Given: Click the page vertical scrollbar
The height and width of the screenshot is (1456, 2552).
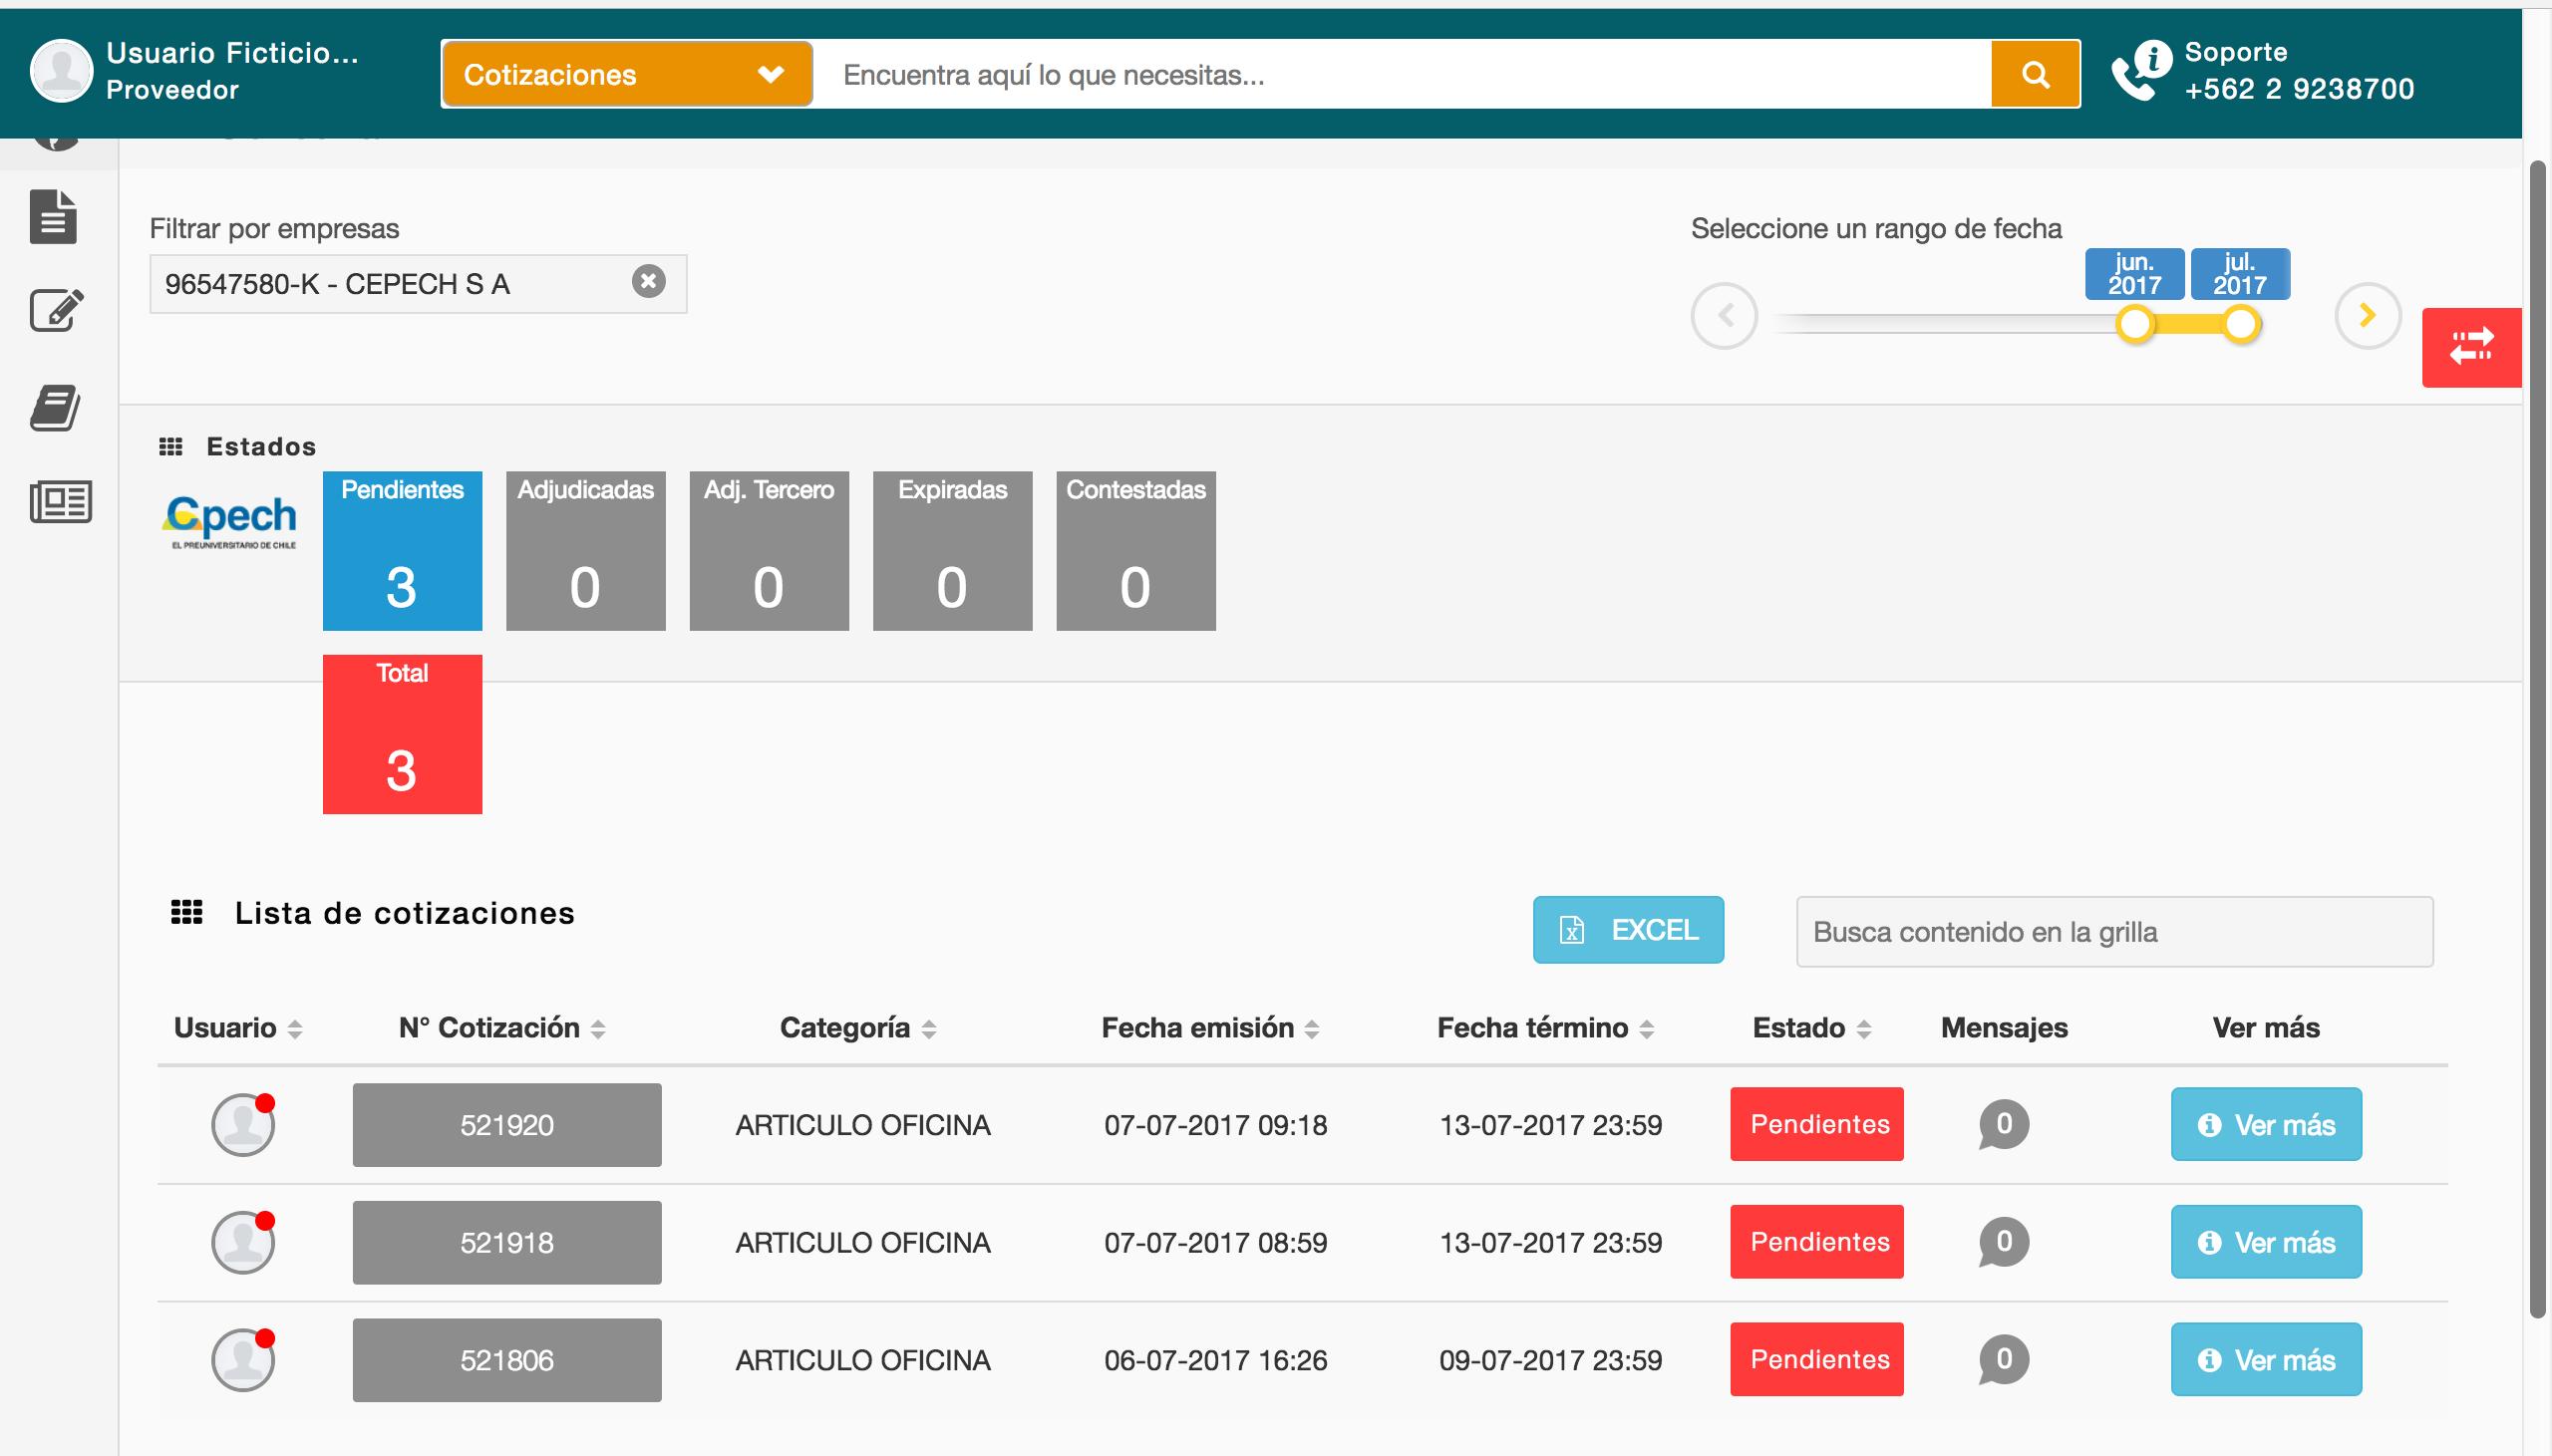Looking at the screenshot, I should pyautogui.click(x=2537, y=739).
